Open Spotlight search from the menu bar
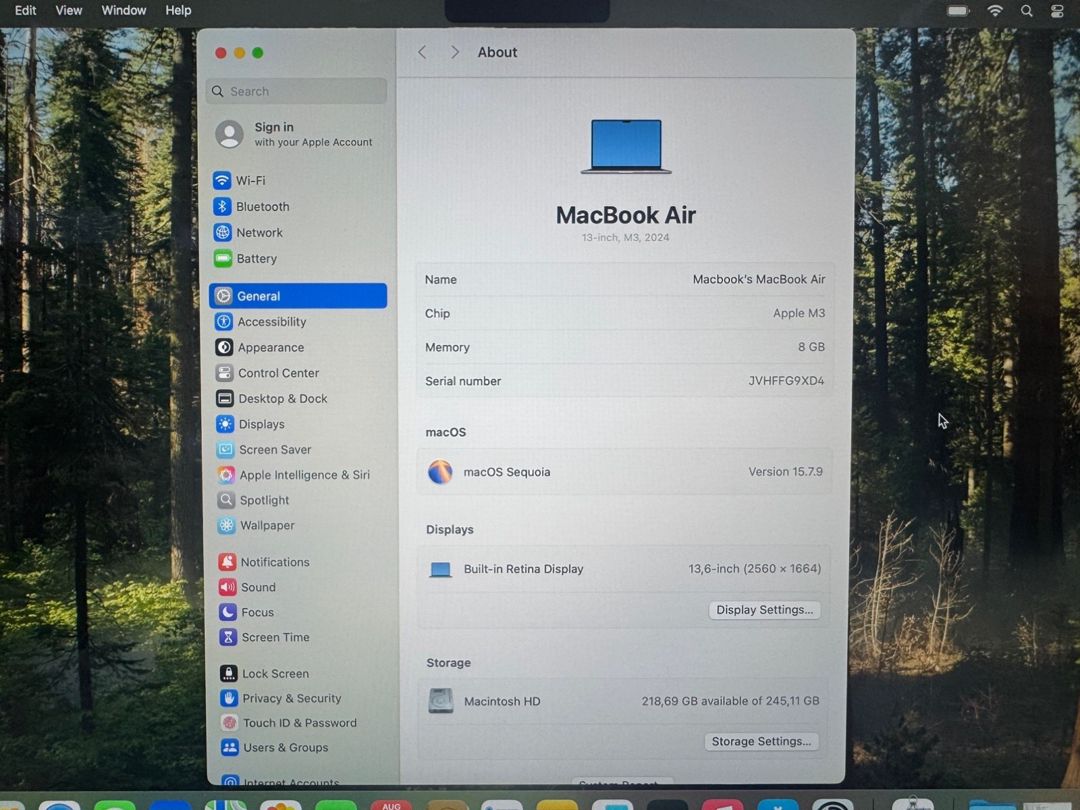This screenshot has width=1080, height=810. 1026,10
